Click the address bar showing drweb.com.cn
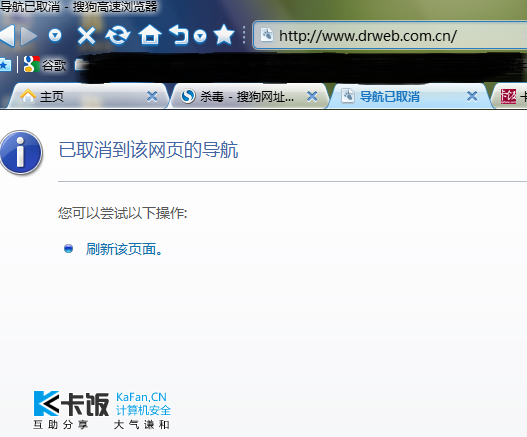527x437 pixels. click(x=390, y=36)
